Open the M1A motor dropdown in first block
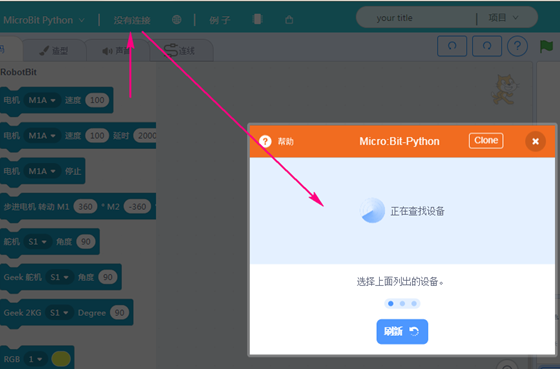Image resolution: width=560 pixels, height=369 pixels. [42, 100]
